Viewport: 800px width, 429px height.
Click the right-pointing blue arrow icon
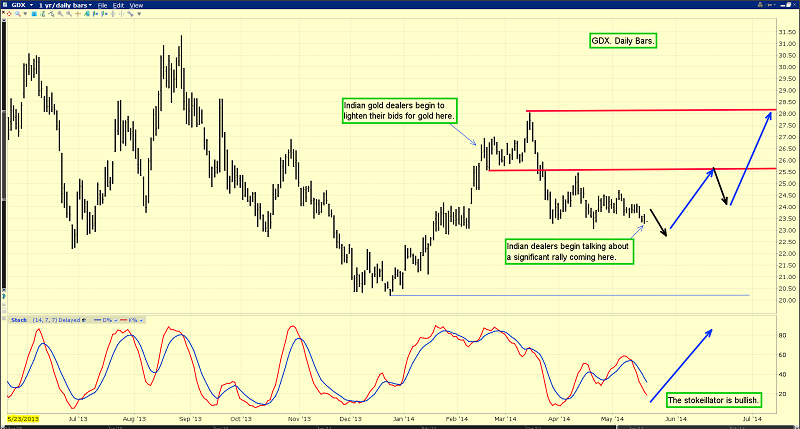coord(104,14)
